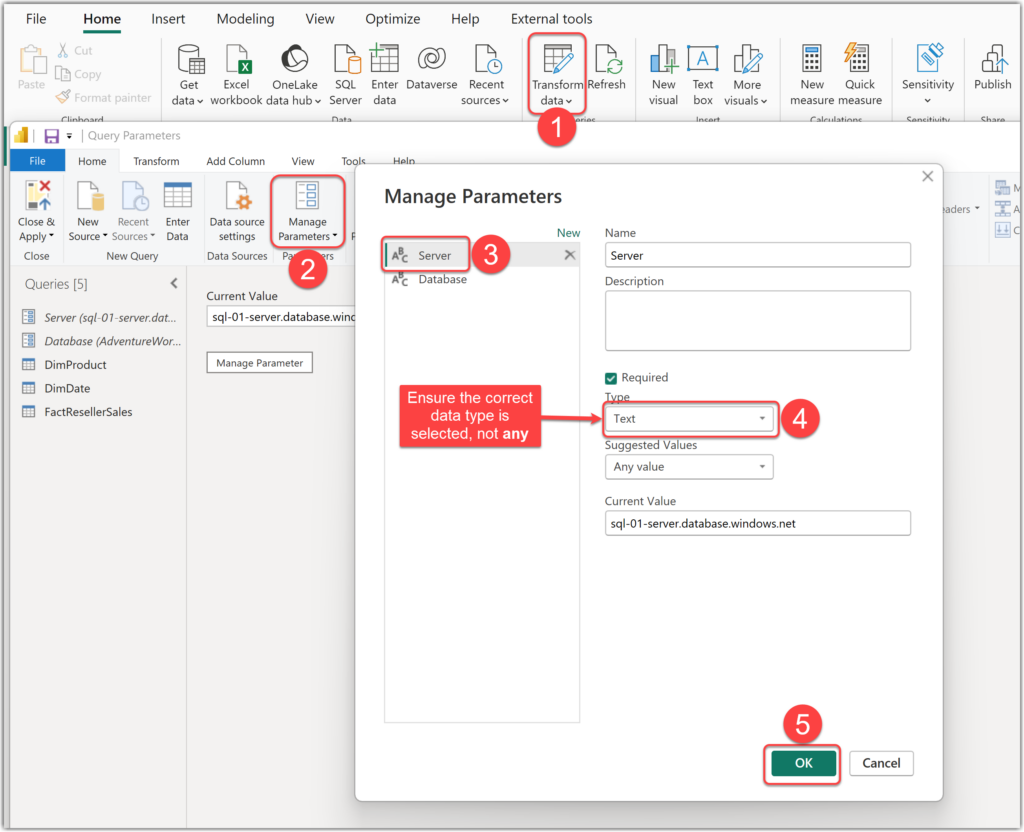Open the External tools tab
The height and width of the screenshot is (832, 1024).
pos(552,19)
